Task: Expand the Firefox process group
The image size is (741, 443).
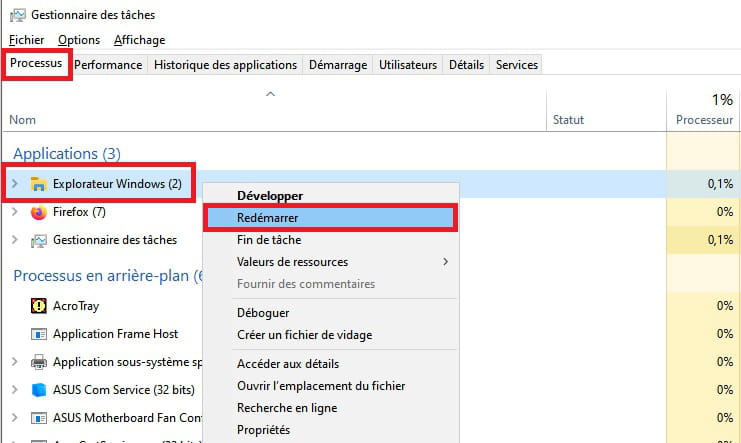Action: coord(15,212)
